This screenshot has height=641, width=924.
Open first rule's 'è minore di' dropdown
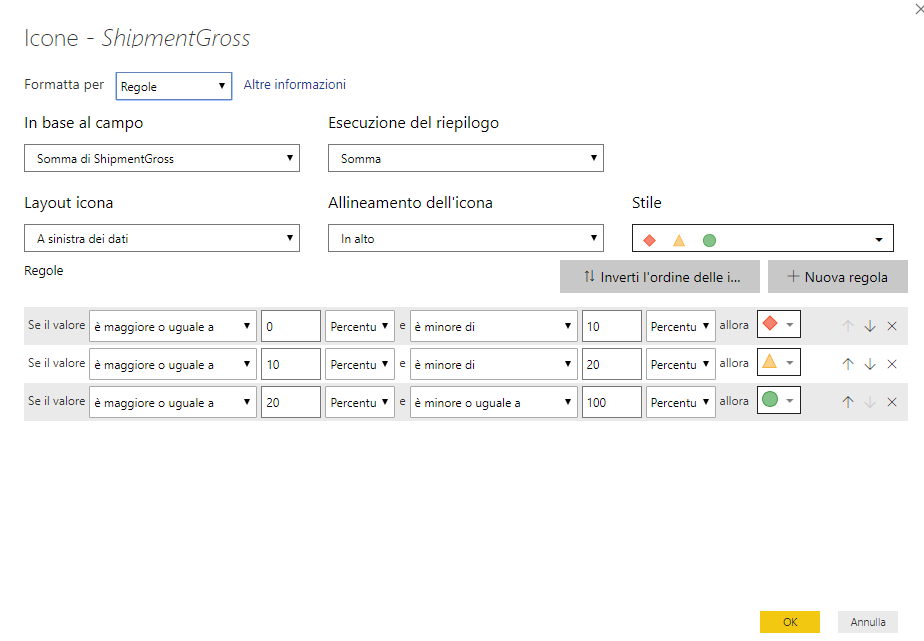tap(493, 326)
